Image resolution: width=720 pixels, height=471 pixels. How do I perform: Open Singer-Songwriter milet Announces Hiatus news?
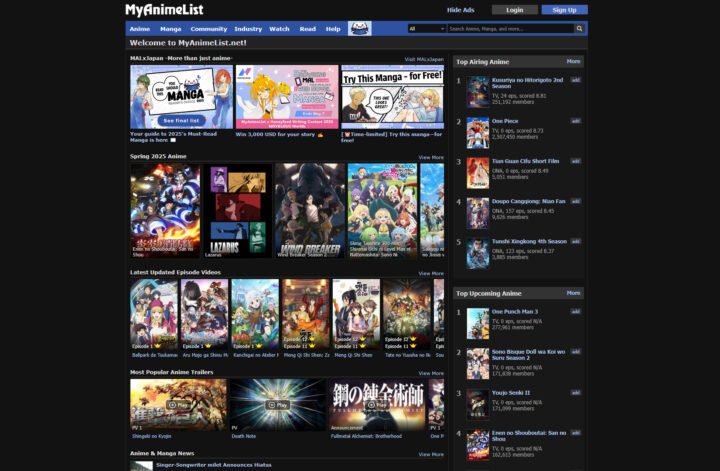tap(214, 465)
